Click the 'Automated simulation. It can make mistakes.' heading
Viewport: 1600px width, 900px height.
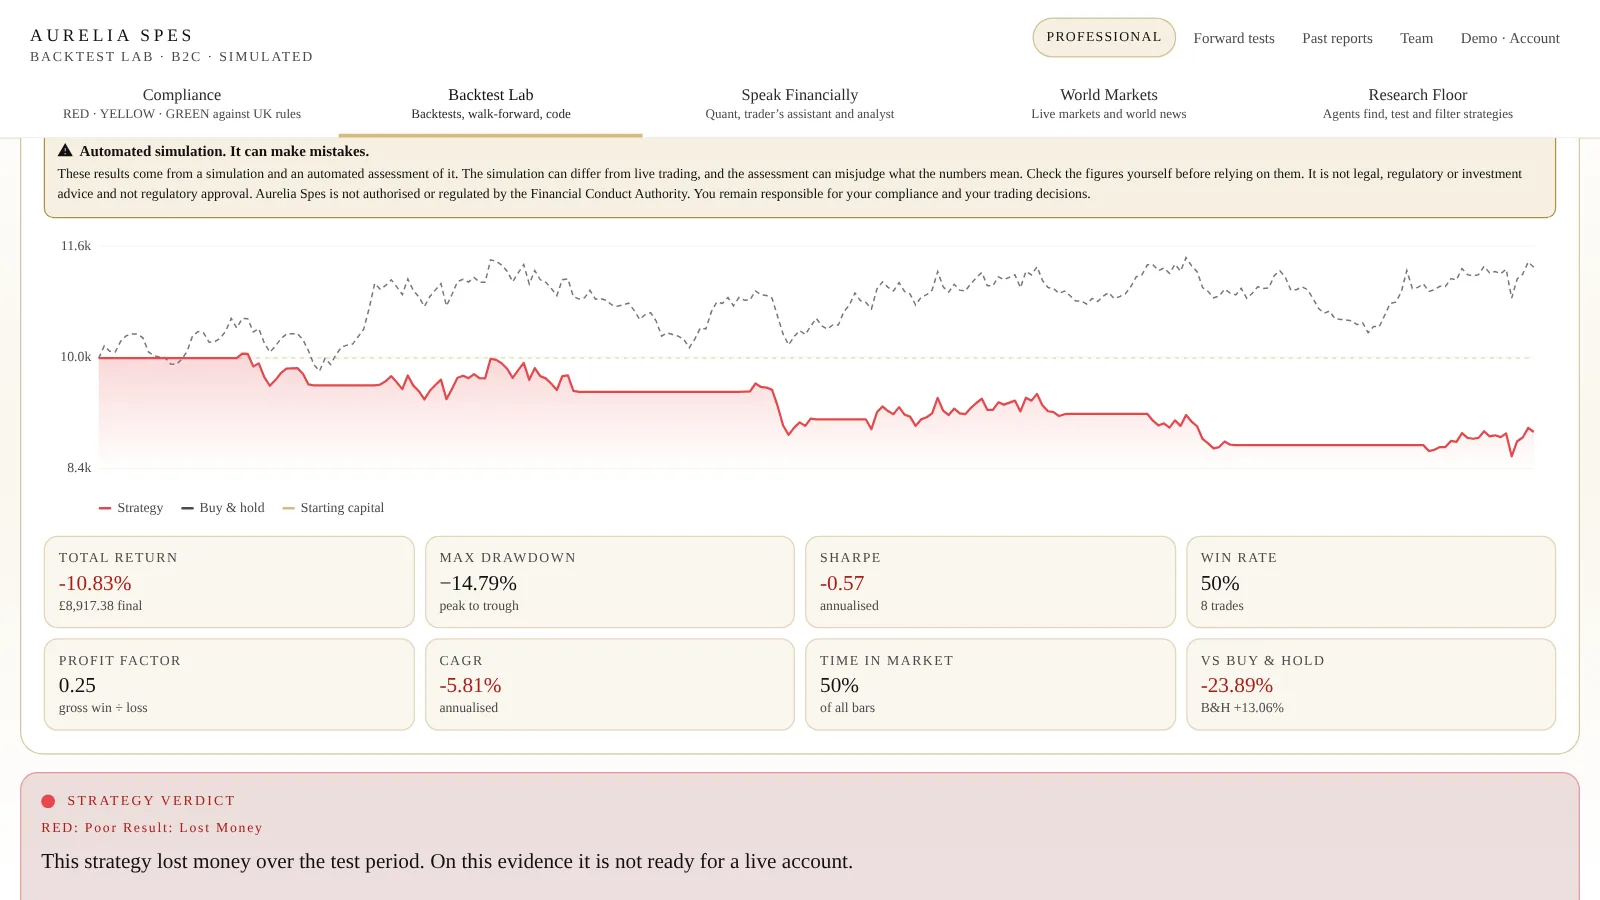pyautogui.click(x=224, y=151)
